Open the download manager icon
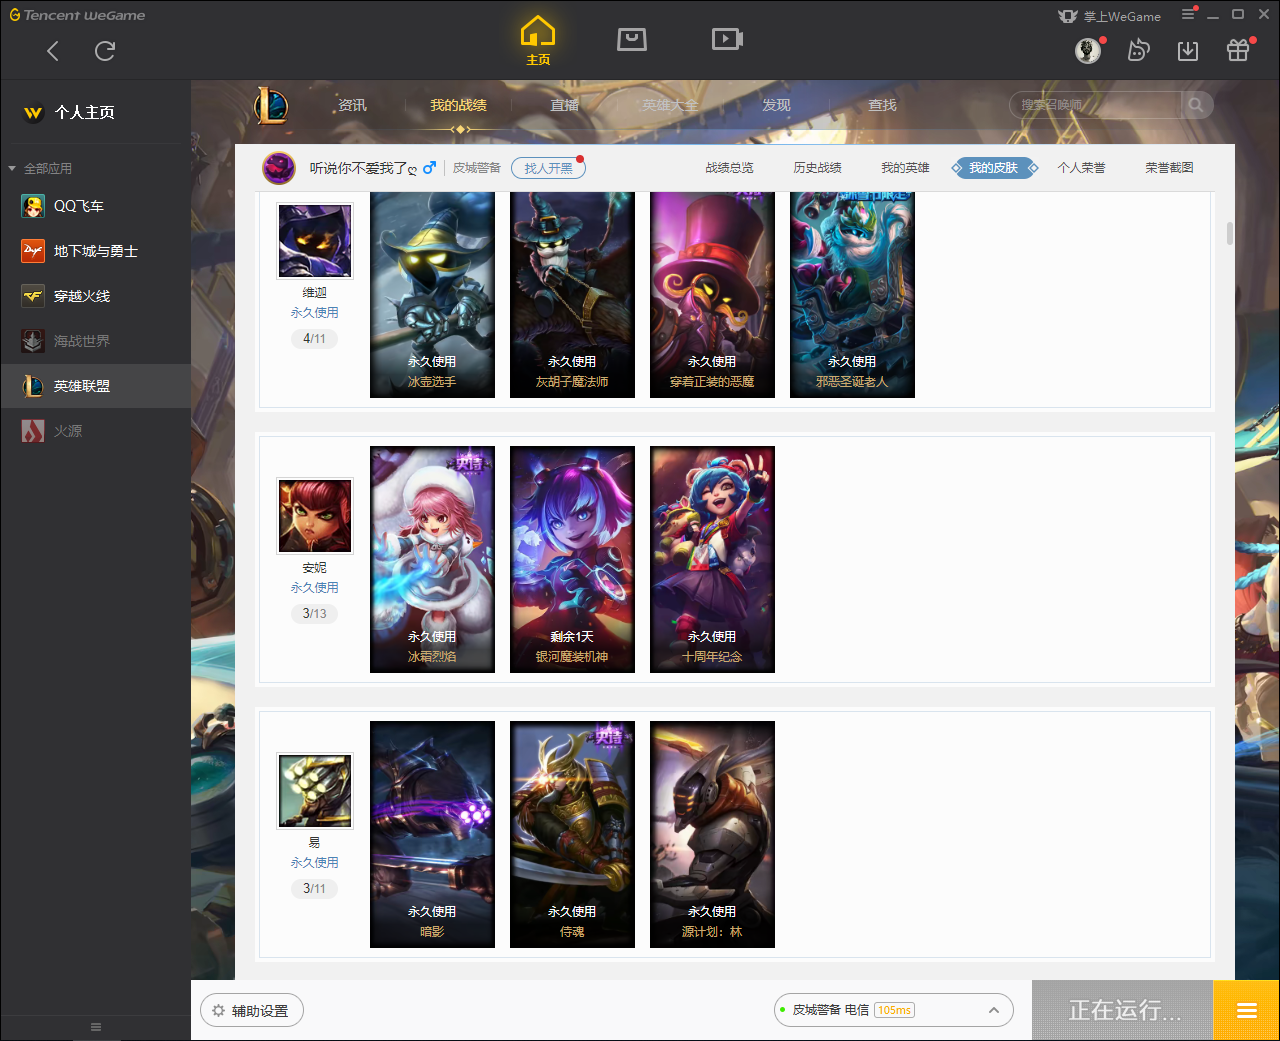 tap(1188, 50)
